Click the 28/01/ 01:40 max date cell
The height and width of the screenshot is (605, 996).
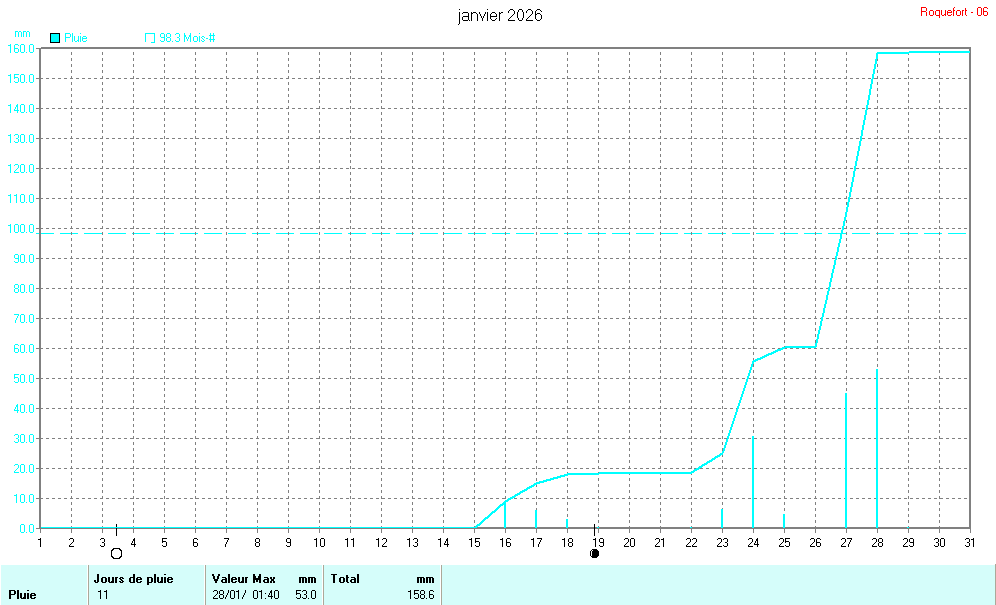(x=244, y=595)
